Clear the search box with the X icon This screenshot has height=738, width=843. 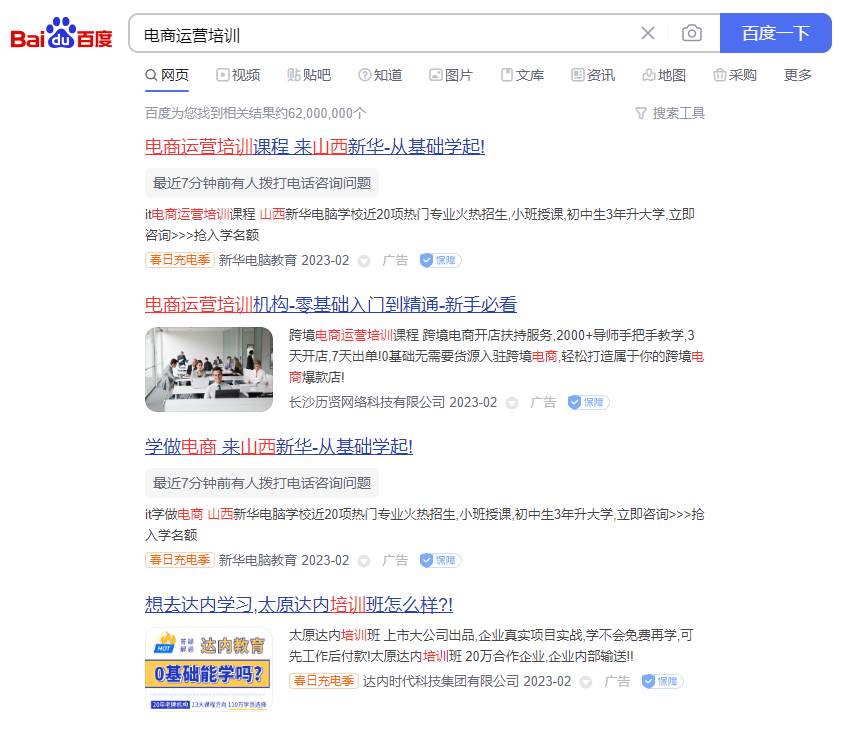(647, 33)
